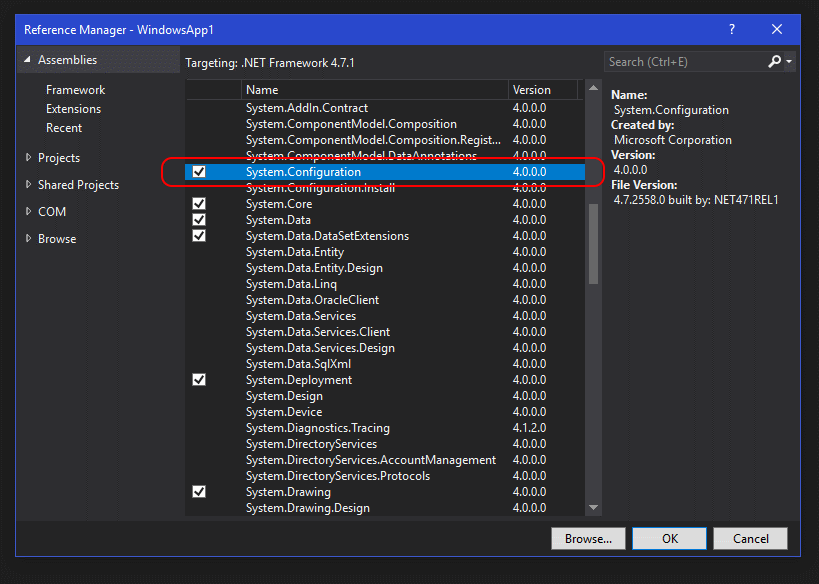Click the scrollbar down arrow
The height and width of the screenshot is (584, 819).
click(593, 507)
